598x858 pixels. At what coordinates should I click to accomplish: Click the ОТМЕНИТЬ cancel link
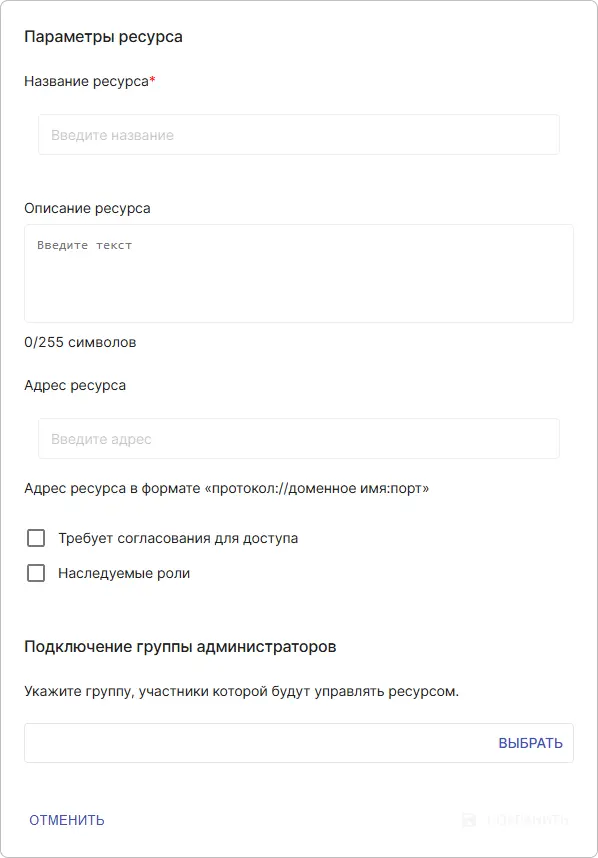click(64, 820)
